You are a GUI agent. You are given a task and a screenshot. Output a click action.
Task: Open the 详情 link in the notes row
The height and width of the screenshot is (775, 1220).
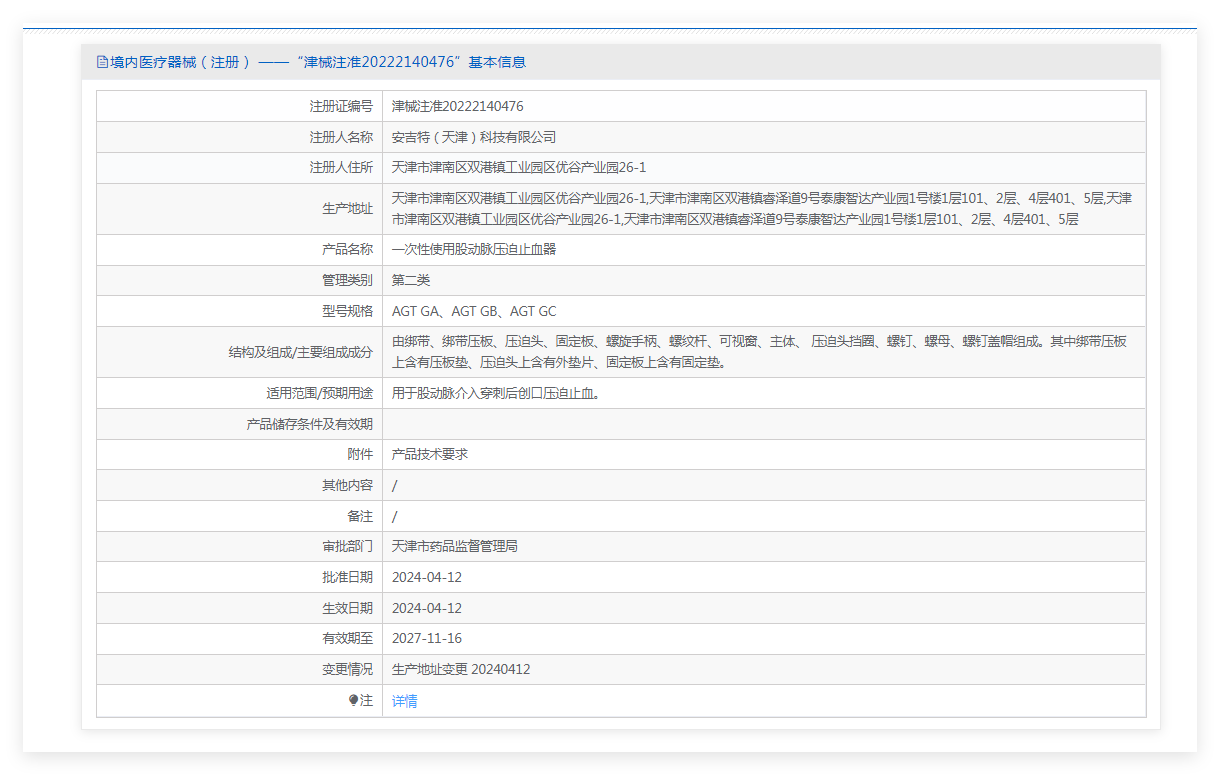pyautogui.click(x=405, y=701)
